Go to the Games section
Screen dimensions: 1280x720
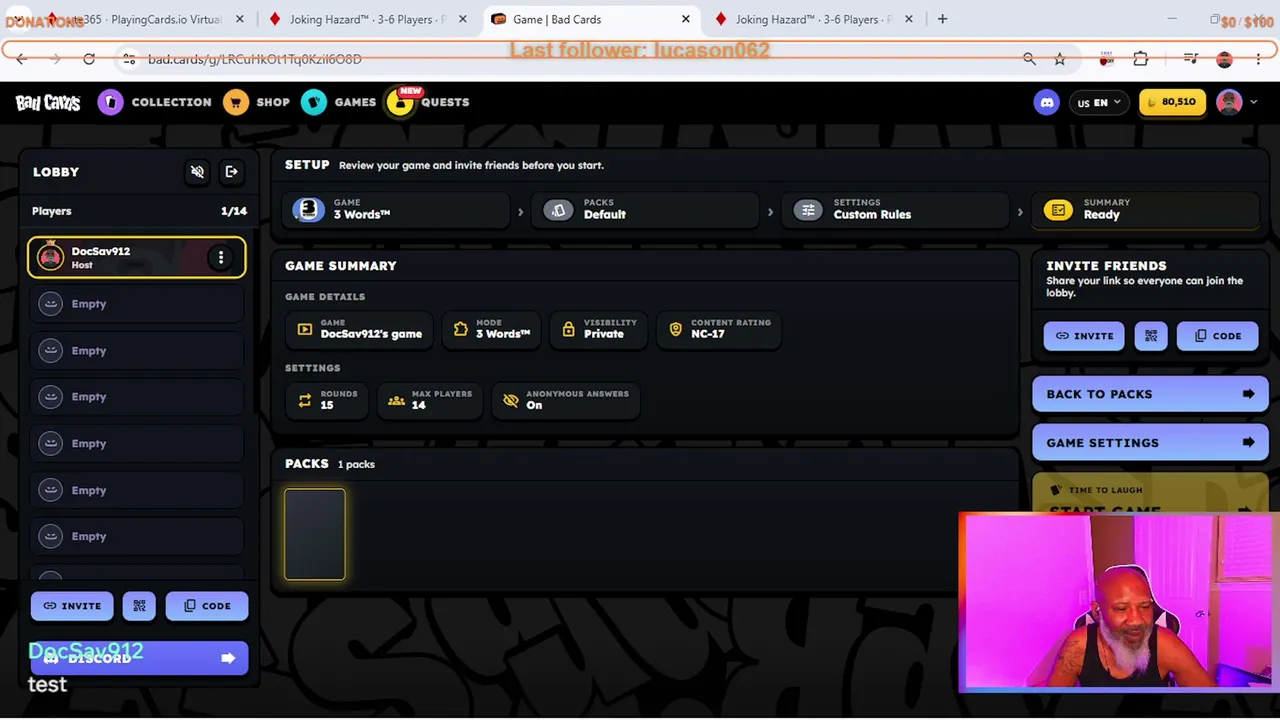pyautogui.click(x=339, y=102)
